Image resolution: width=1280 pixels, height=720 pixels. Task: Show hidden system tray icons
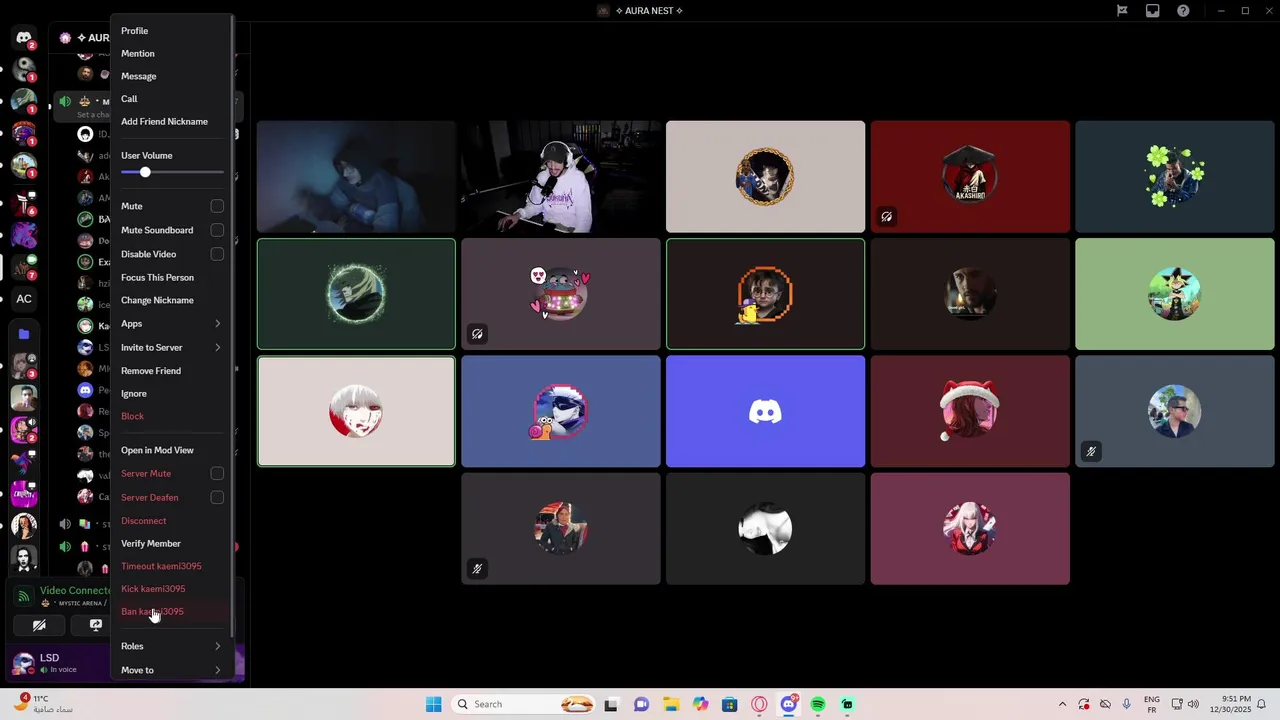tap(1062, 704)
